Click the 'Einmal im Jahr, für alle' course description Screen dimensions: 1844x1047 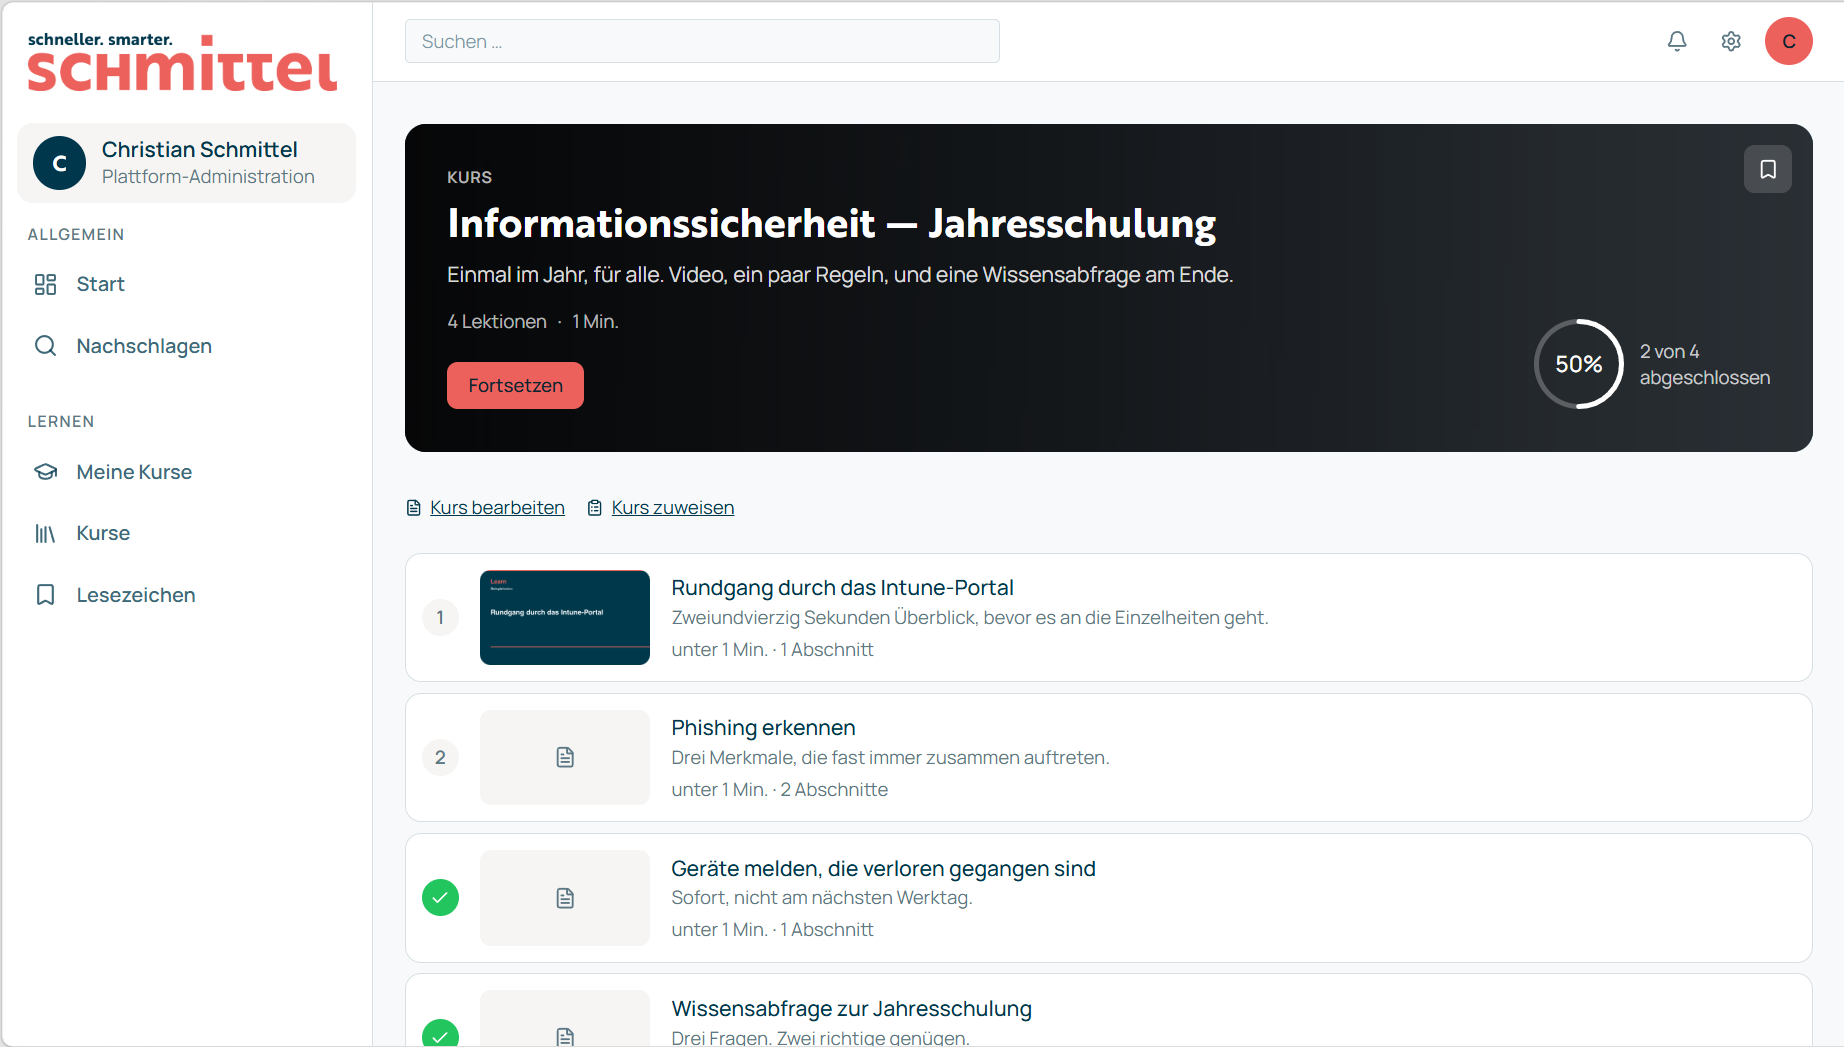[840, 275]
